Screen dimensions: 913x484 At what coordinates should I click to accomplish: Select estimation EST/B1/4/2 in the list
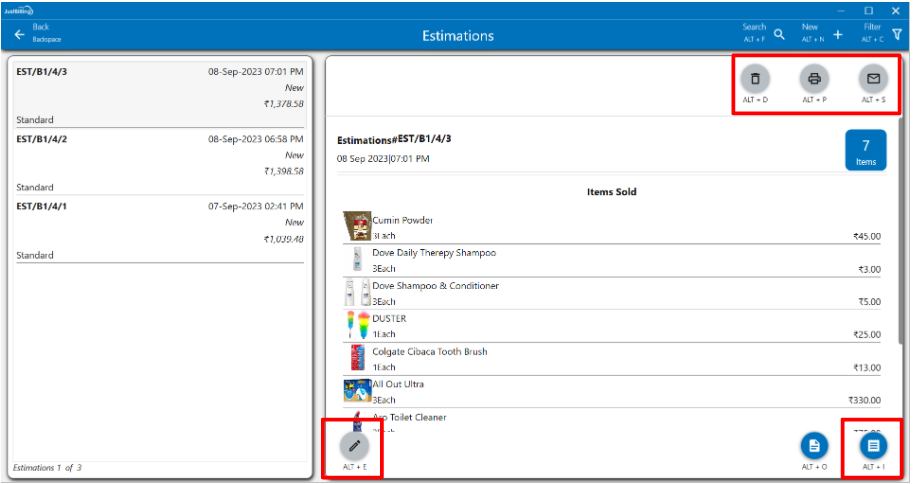click(x=160, y=162)
